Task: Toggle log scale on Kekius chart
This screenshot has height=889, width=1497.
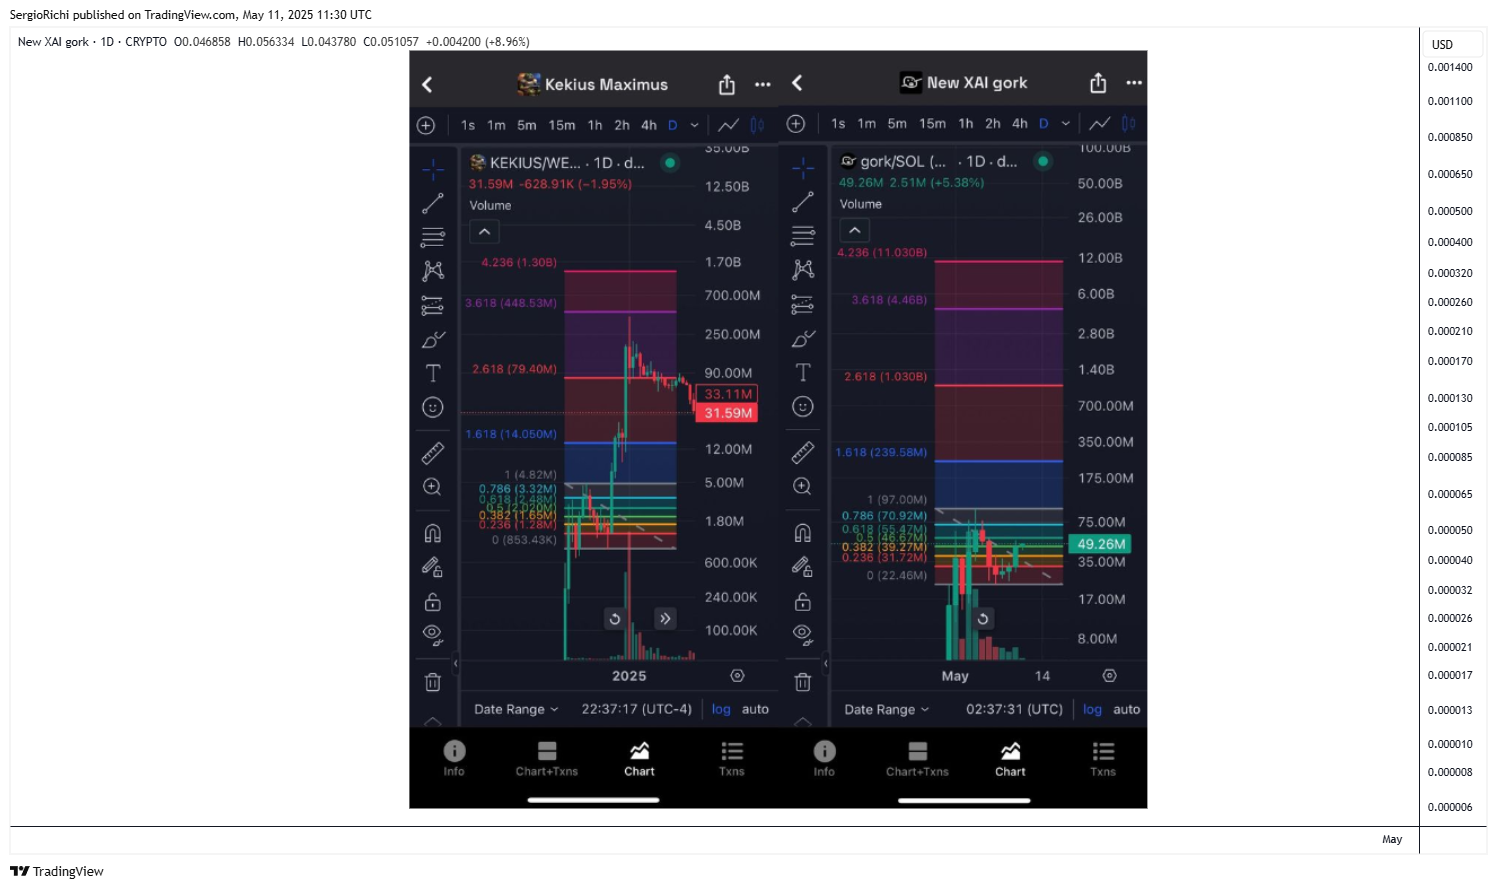Action: (721, 709)
